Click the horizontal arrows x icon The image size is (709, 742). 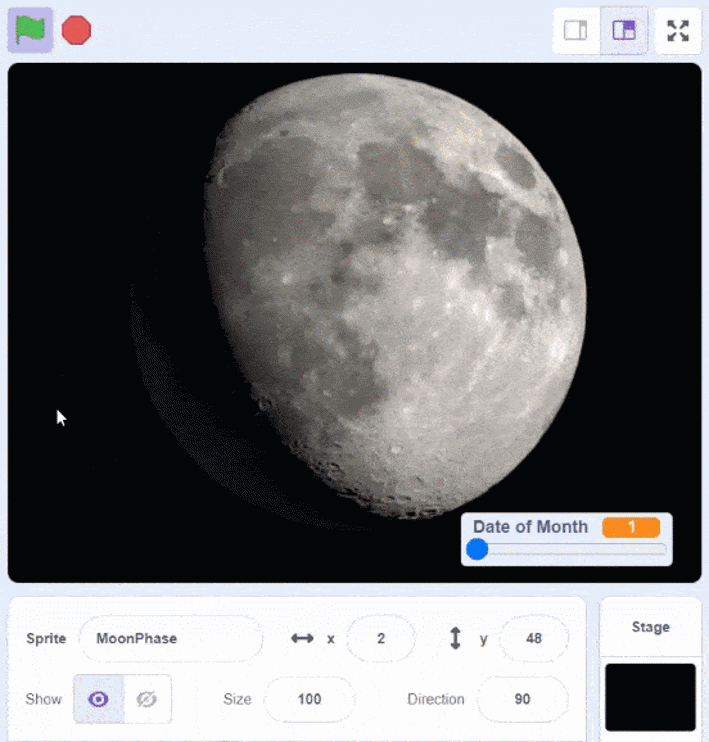pos(302,638)
